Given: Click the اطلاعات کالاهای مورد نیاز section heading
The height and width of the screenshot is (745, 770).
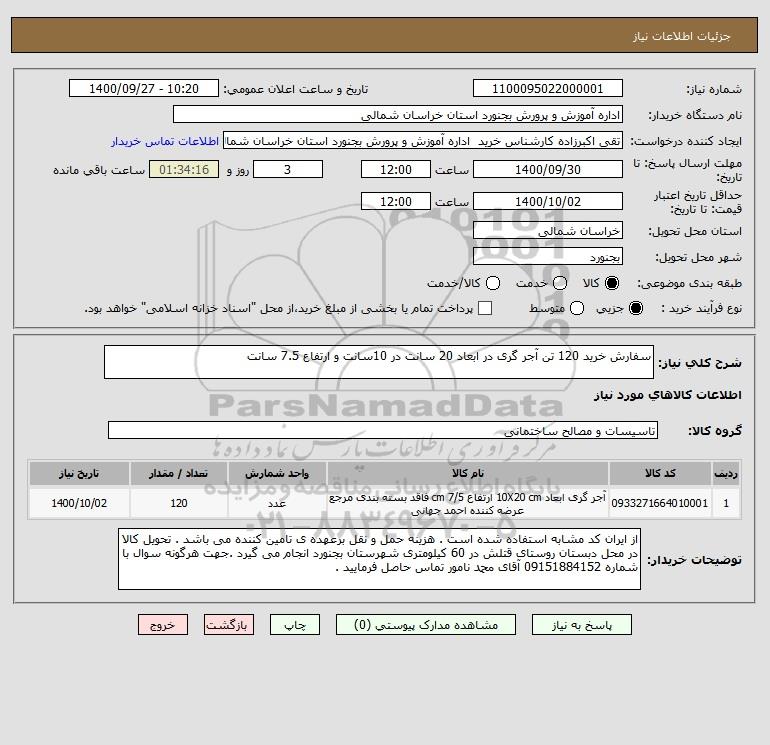Looking at the screenshot, I should click(668, 395).
